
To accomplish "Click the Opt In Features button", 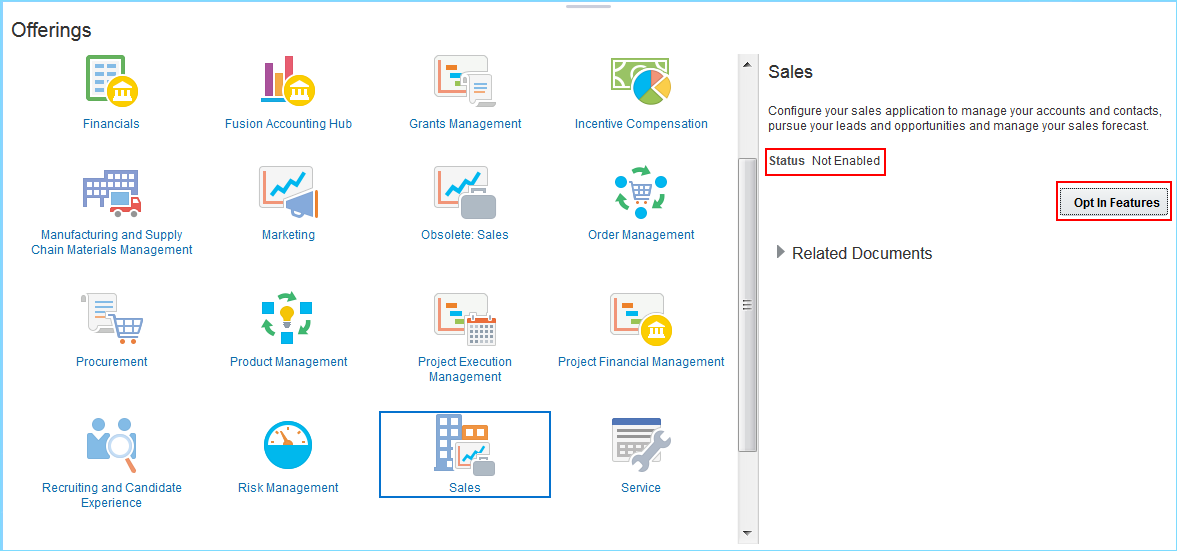I will click(x=1115, y=203).
